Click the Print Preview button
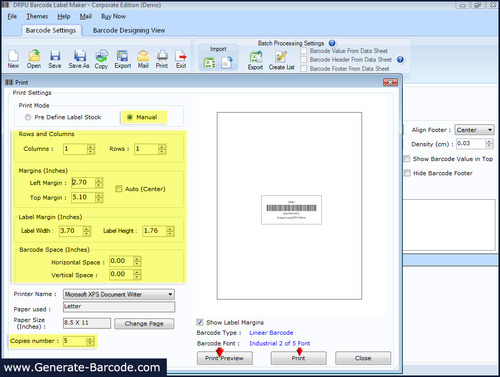This screenshot has width=500, height=377. (224, 358)
